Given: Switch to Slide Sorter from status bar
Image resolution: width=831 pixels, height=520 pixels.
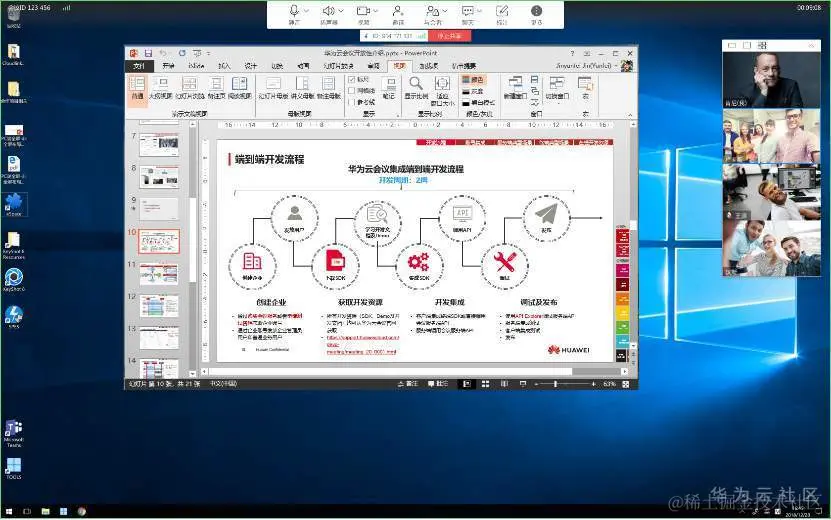Looking at the screenshot, I should coord(485,384).
